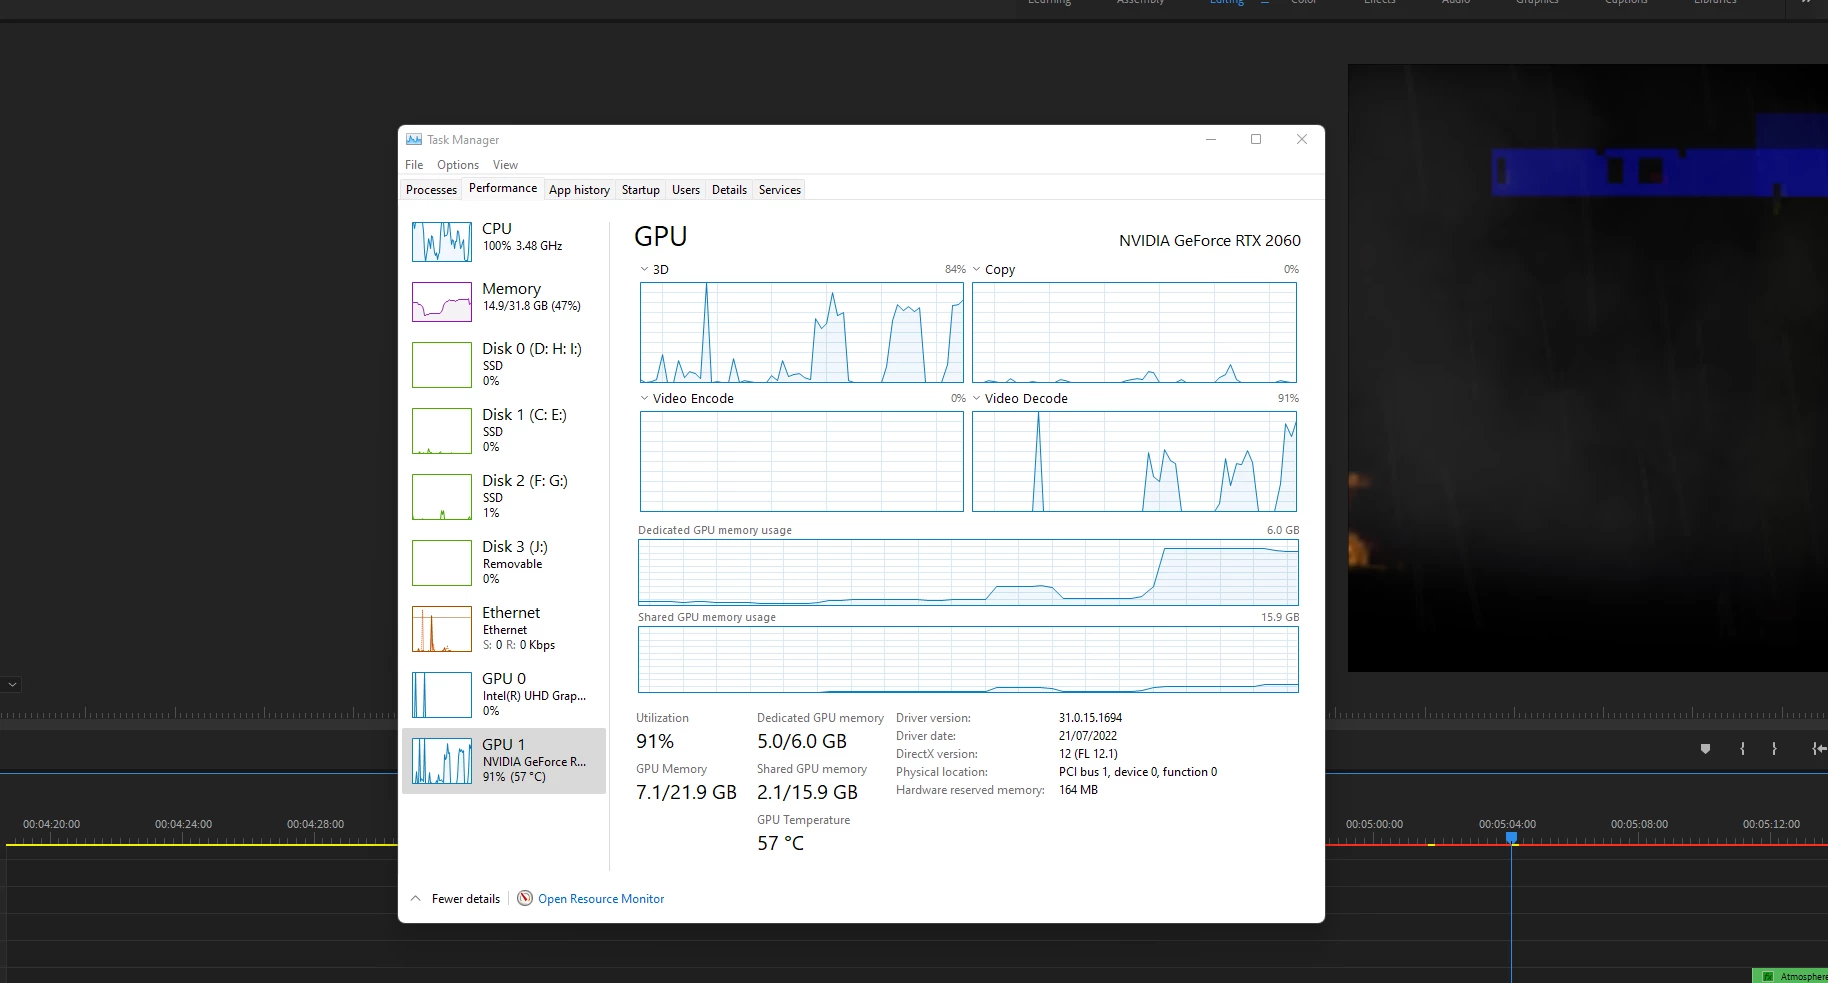The height and width of the screenshot is (983, 1828).
Task: Click the NVIDIA GeForce RTX 2060 heading
Action: coord(1210,241)
